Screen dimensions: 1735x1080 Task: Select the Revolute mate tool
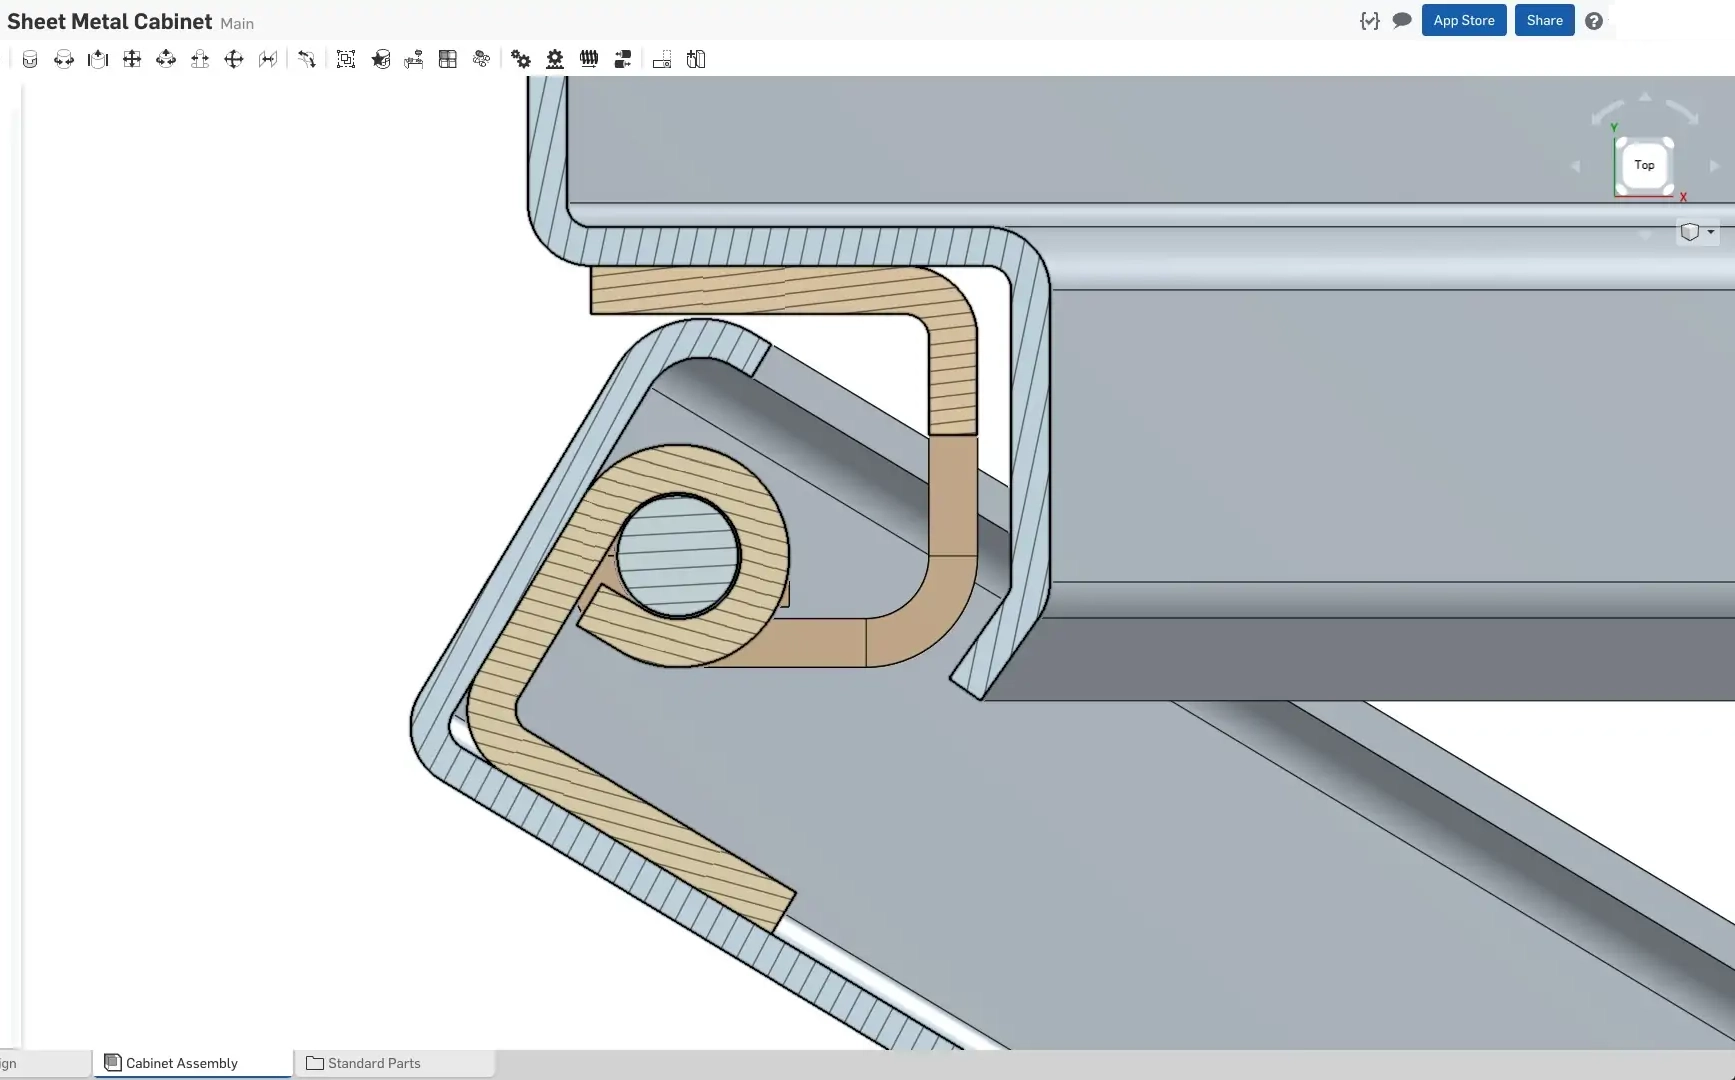64,60
